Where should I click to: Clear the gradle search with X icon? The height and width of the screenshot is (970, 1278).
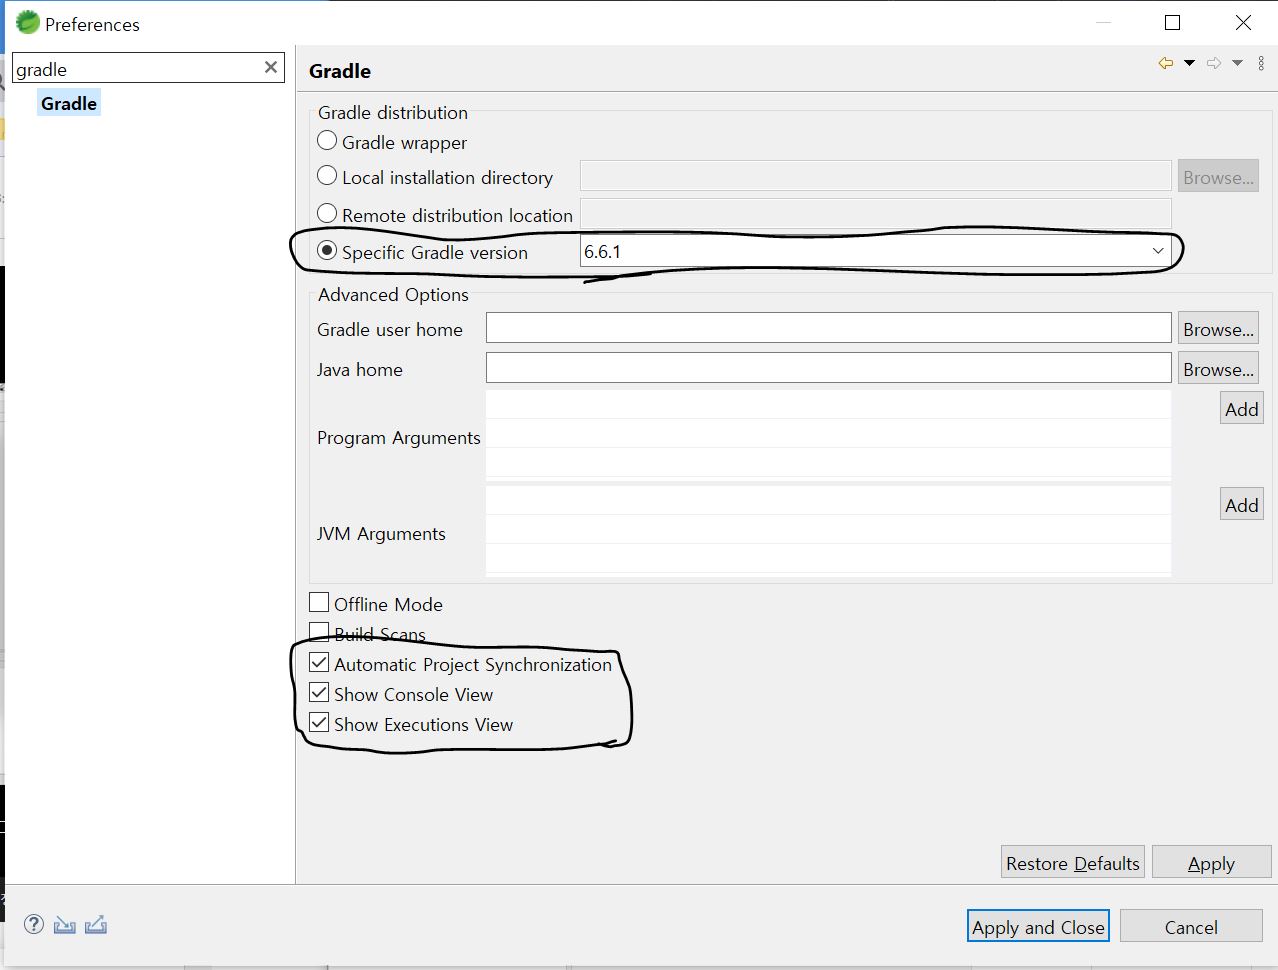click(x=270, y=67)
